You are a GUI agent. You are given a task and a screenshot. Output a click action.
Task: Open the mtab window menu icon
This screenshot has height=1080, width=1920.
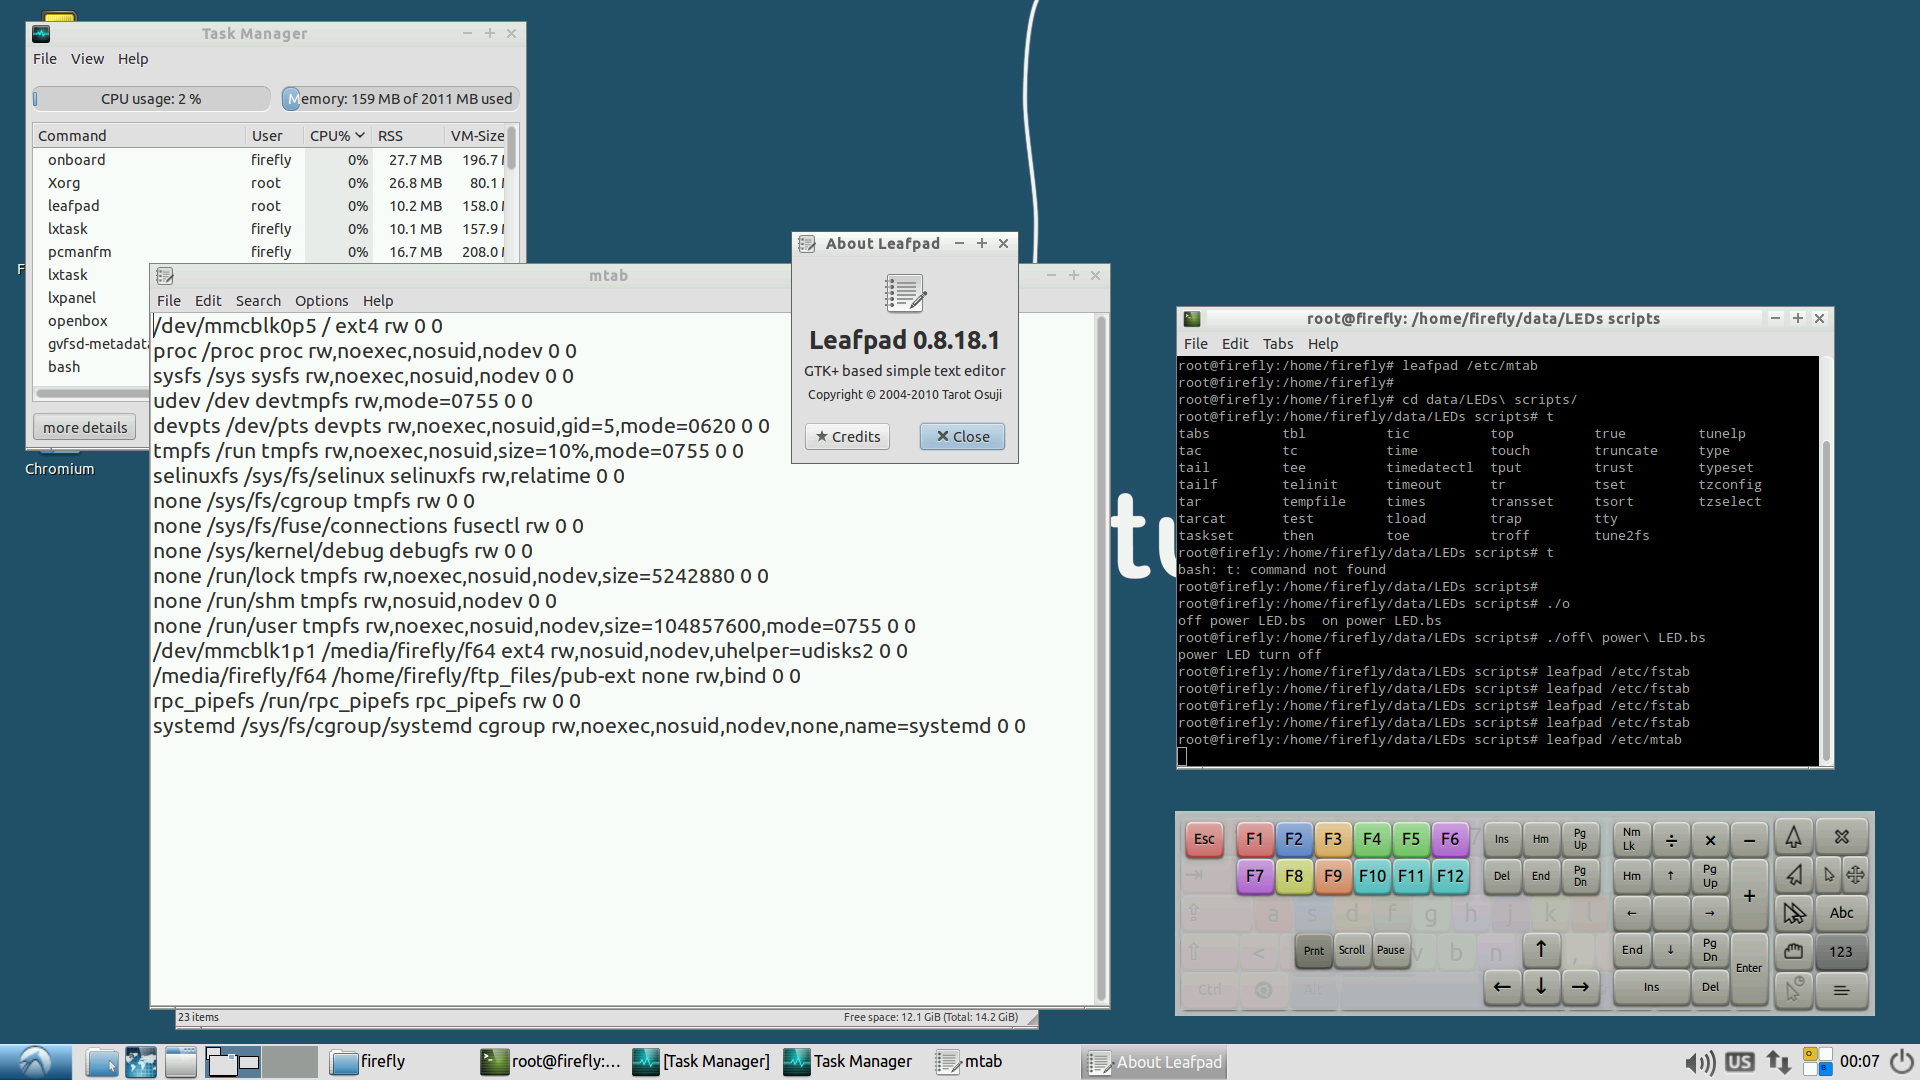pyautogui.click(x=165, y=276)
